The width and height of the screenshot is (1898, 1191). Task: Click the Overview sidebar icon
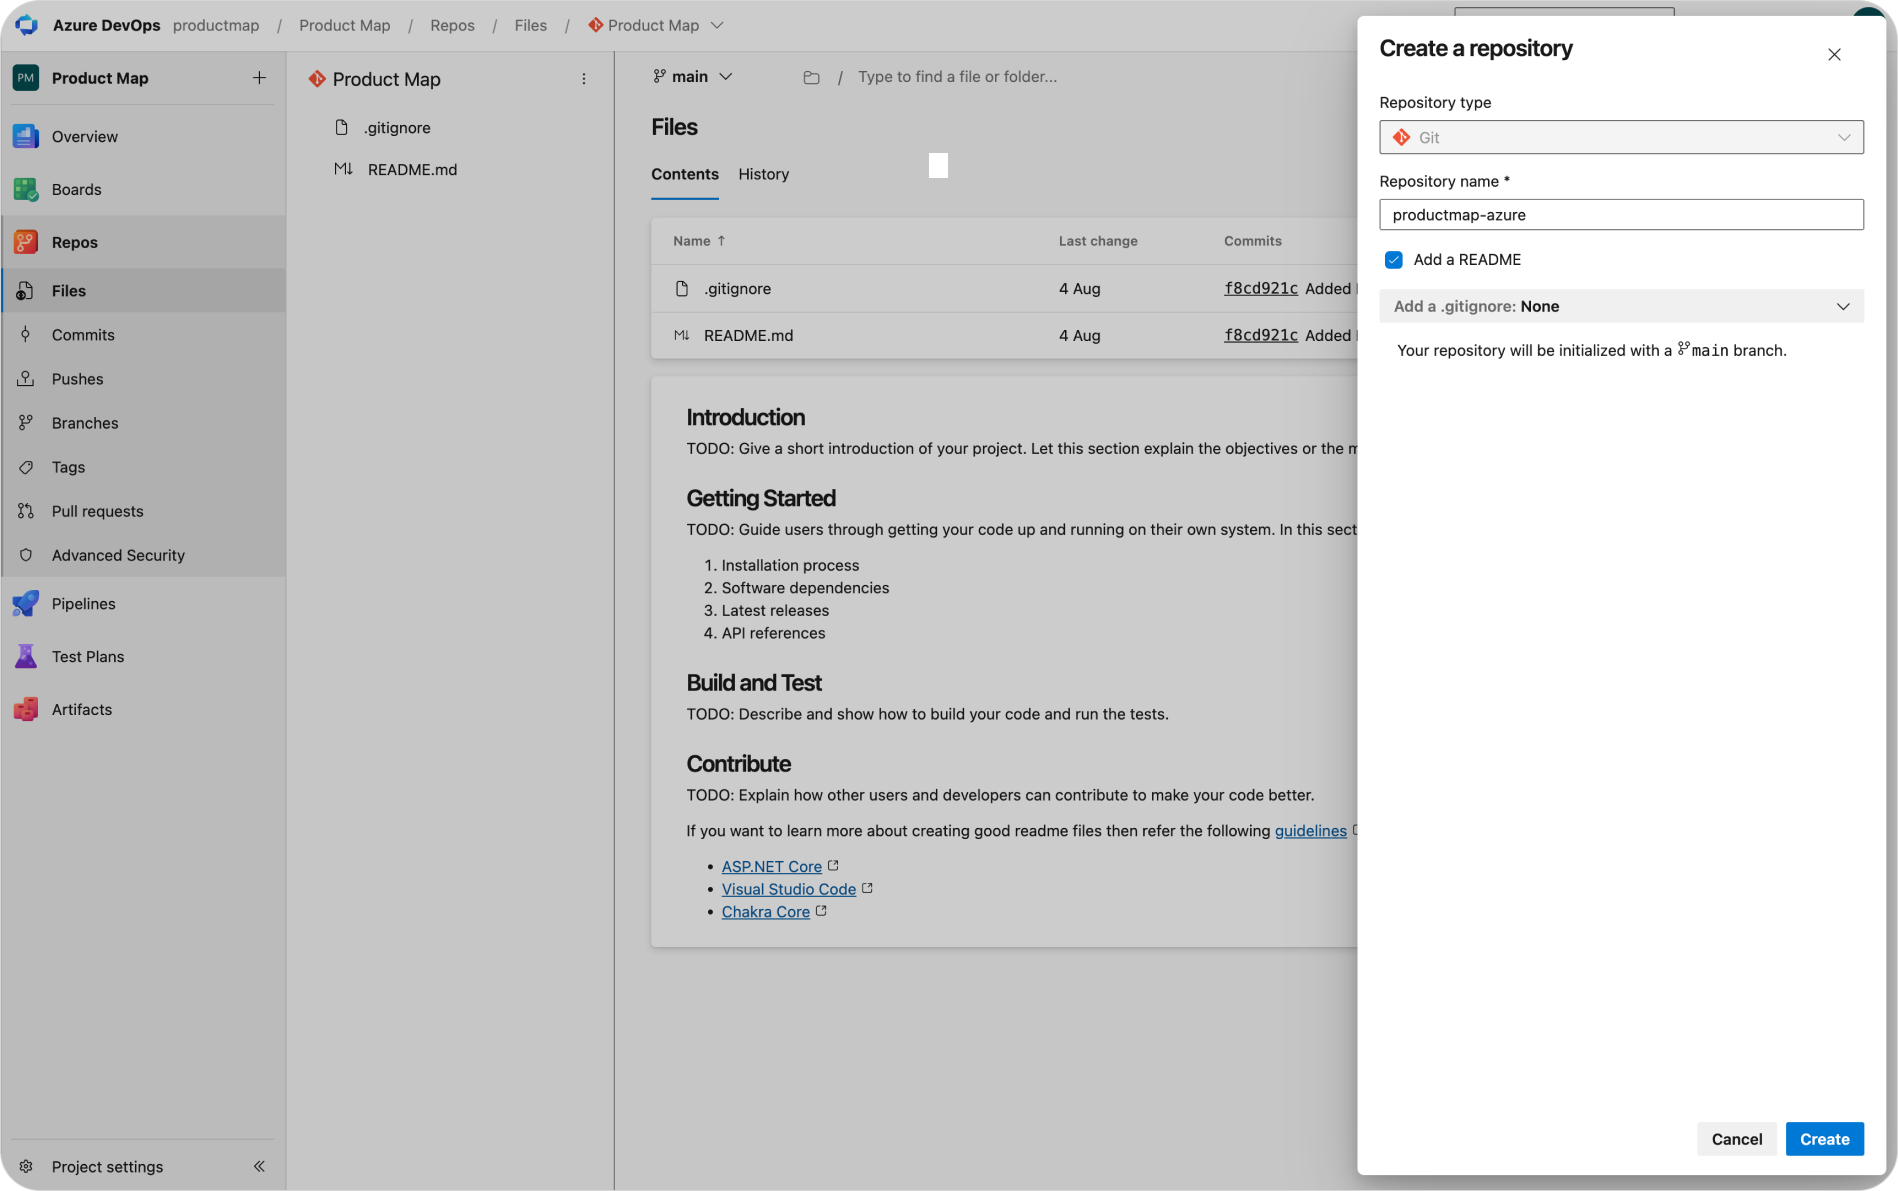(x=26, y=136)
